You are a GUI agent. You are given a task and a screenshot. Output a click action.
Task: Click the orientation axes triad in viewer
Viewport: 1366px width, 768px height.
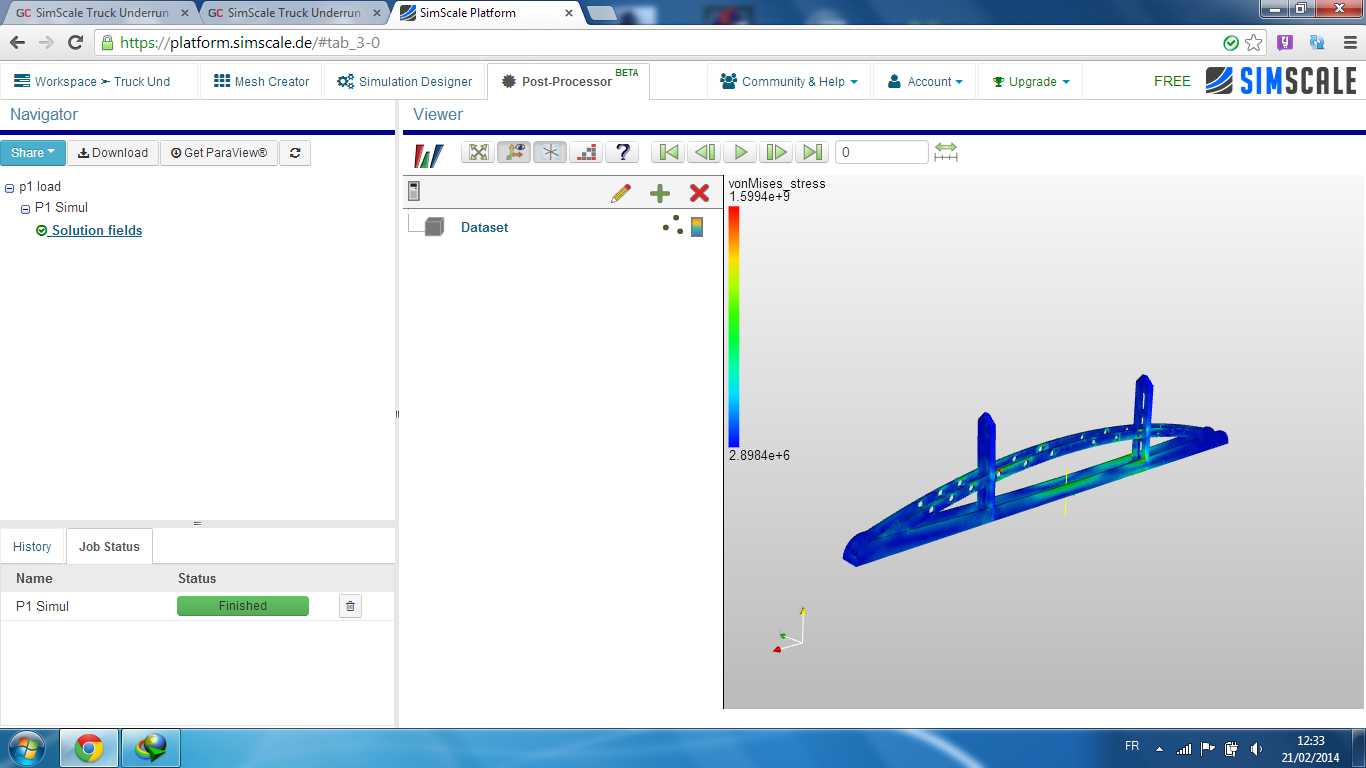(x=789, y=631)
